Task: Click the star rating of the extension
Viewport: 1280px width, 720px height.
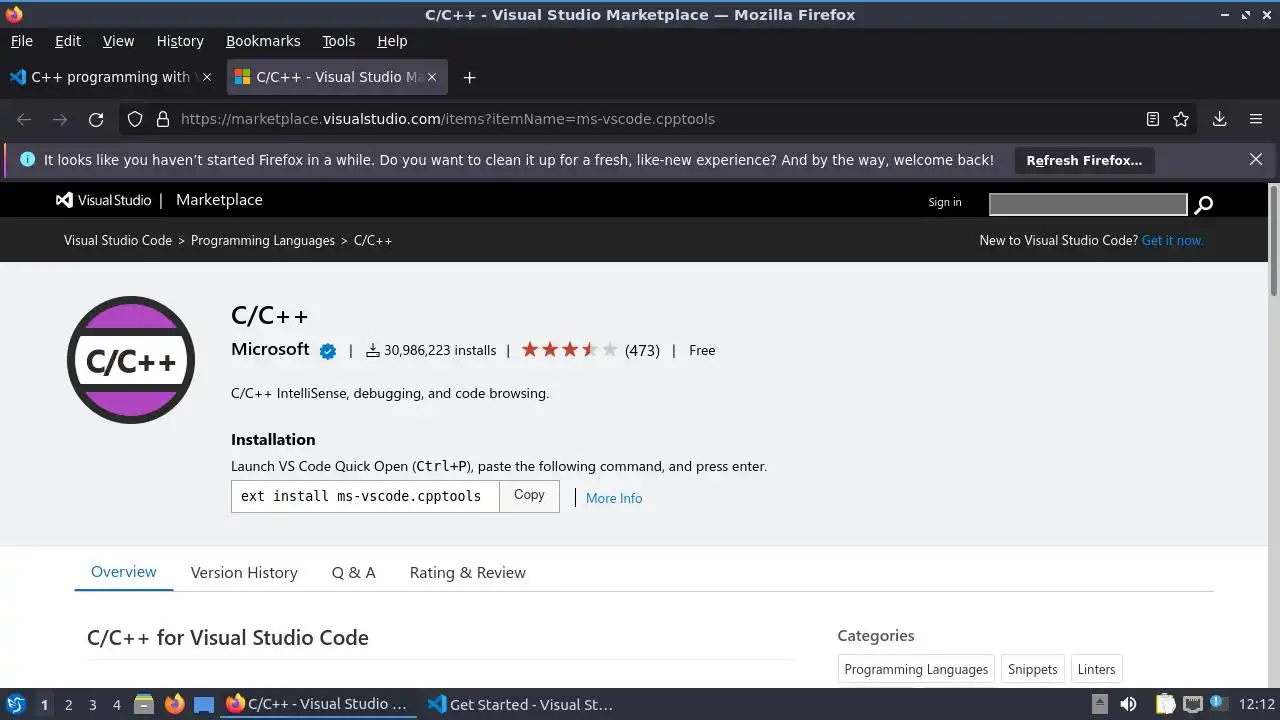Action: [x=570, y=350]
